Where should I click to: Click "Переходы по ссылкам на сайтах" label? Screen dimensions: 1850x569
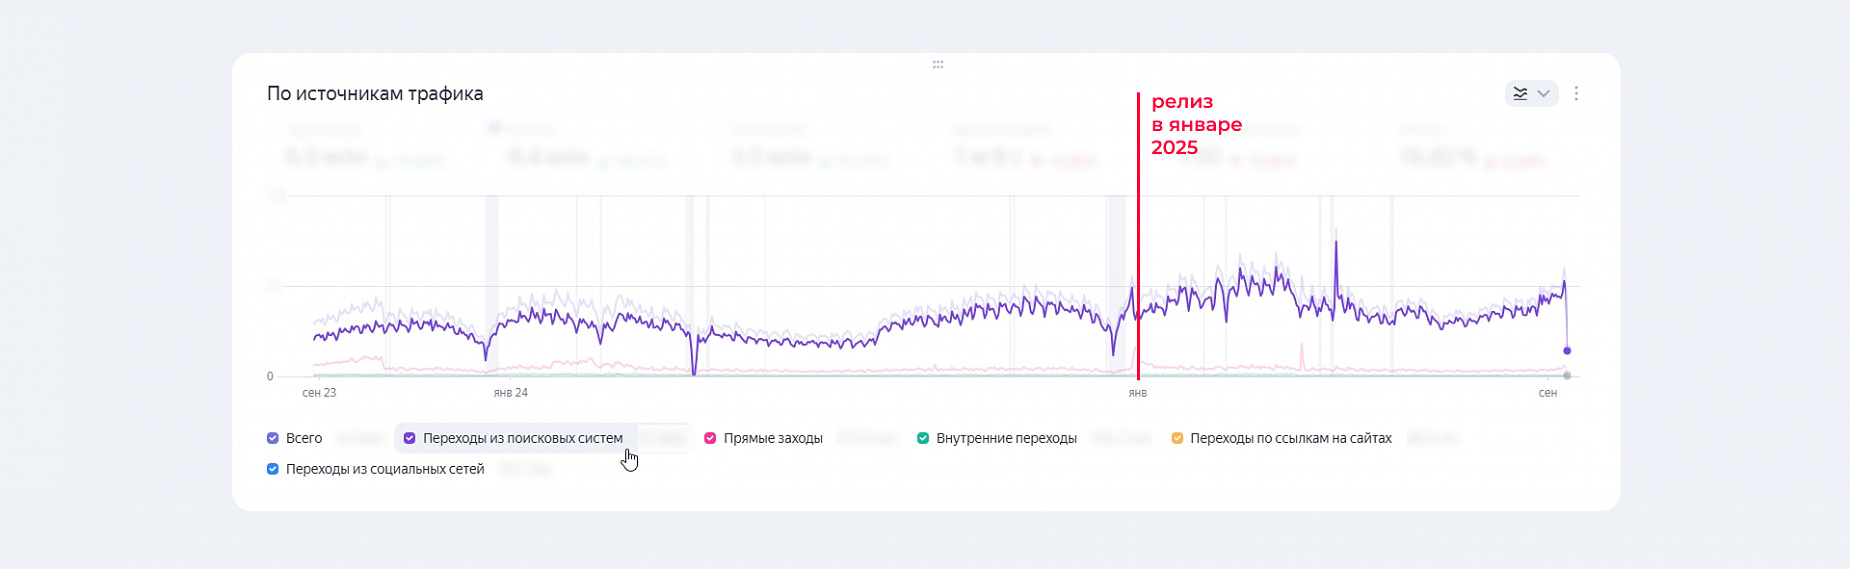[1290, 438]
